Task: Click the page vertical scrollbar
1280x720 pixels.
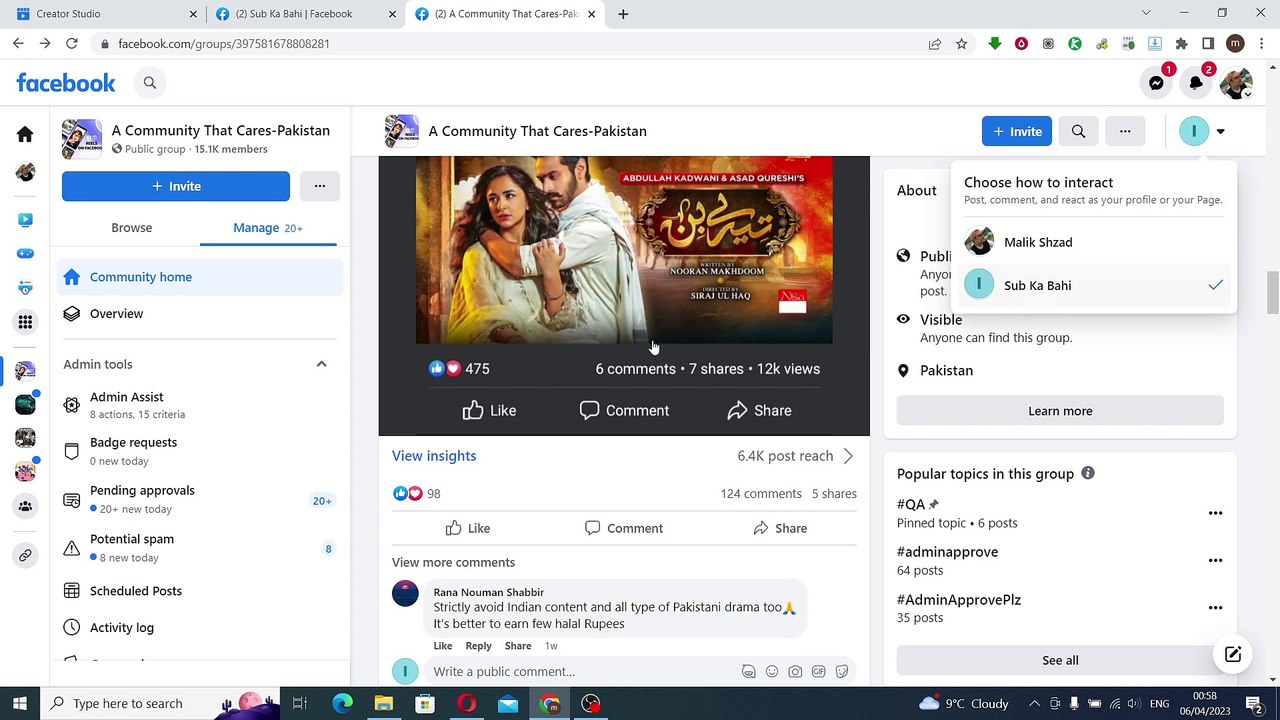Action: (1272, 292)
